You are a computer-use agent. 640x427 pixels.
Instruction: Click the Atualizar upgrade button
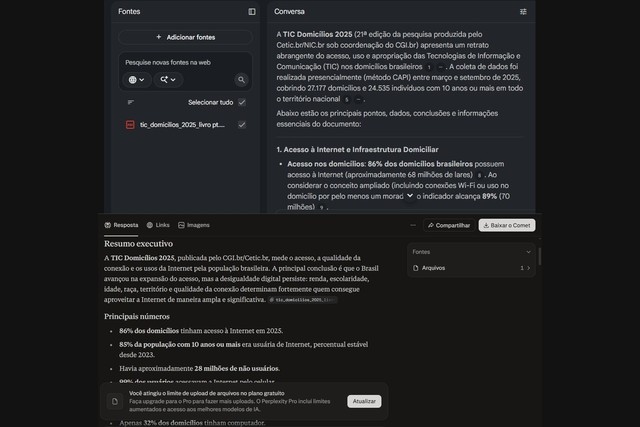(364, 401)
